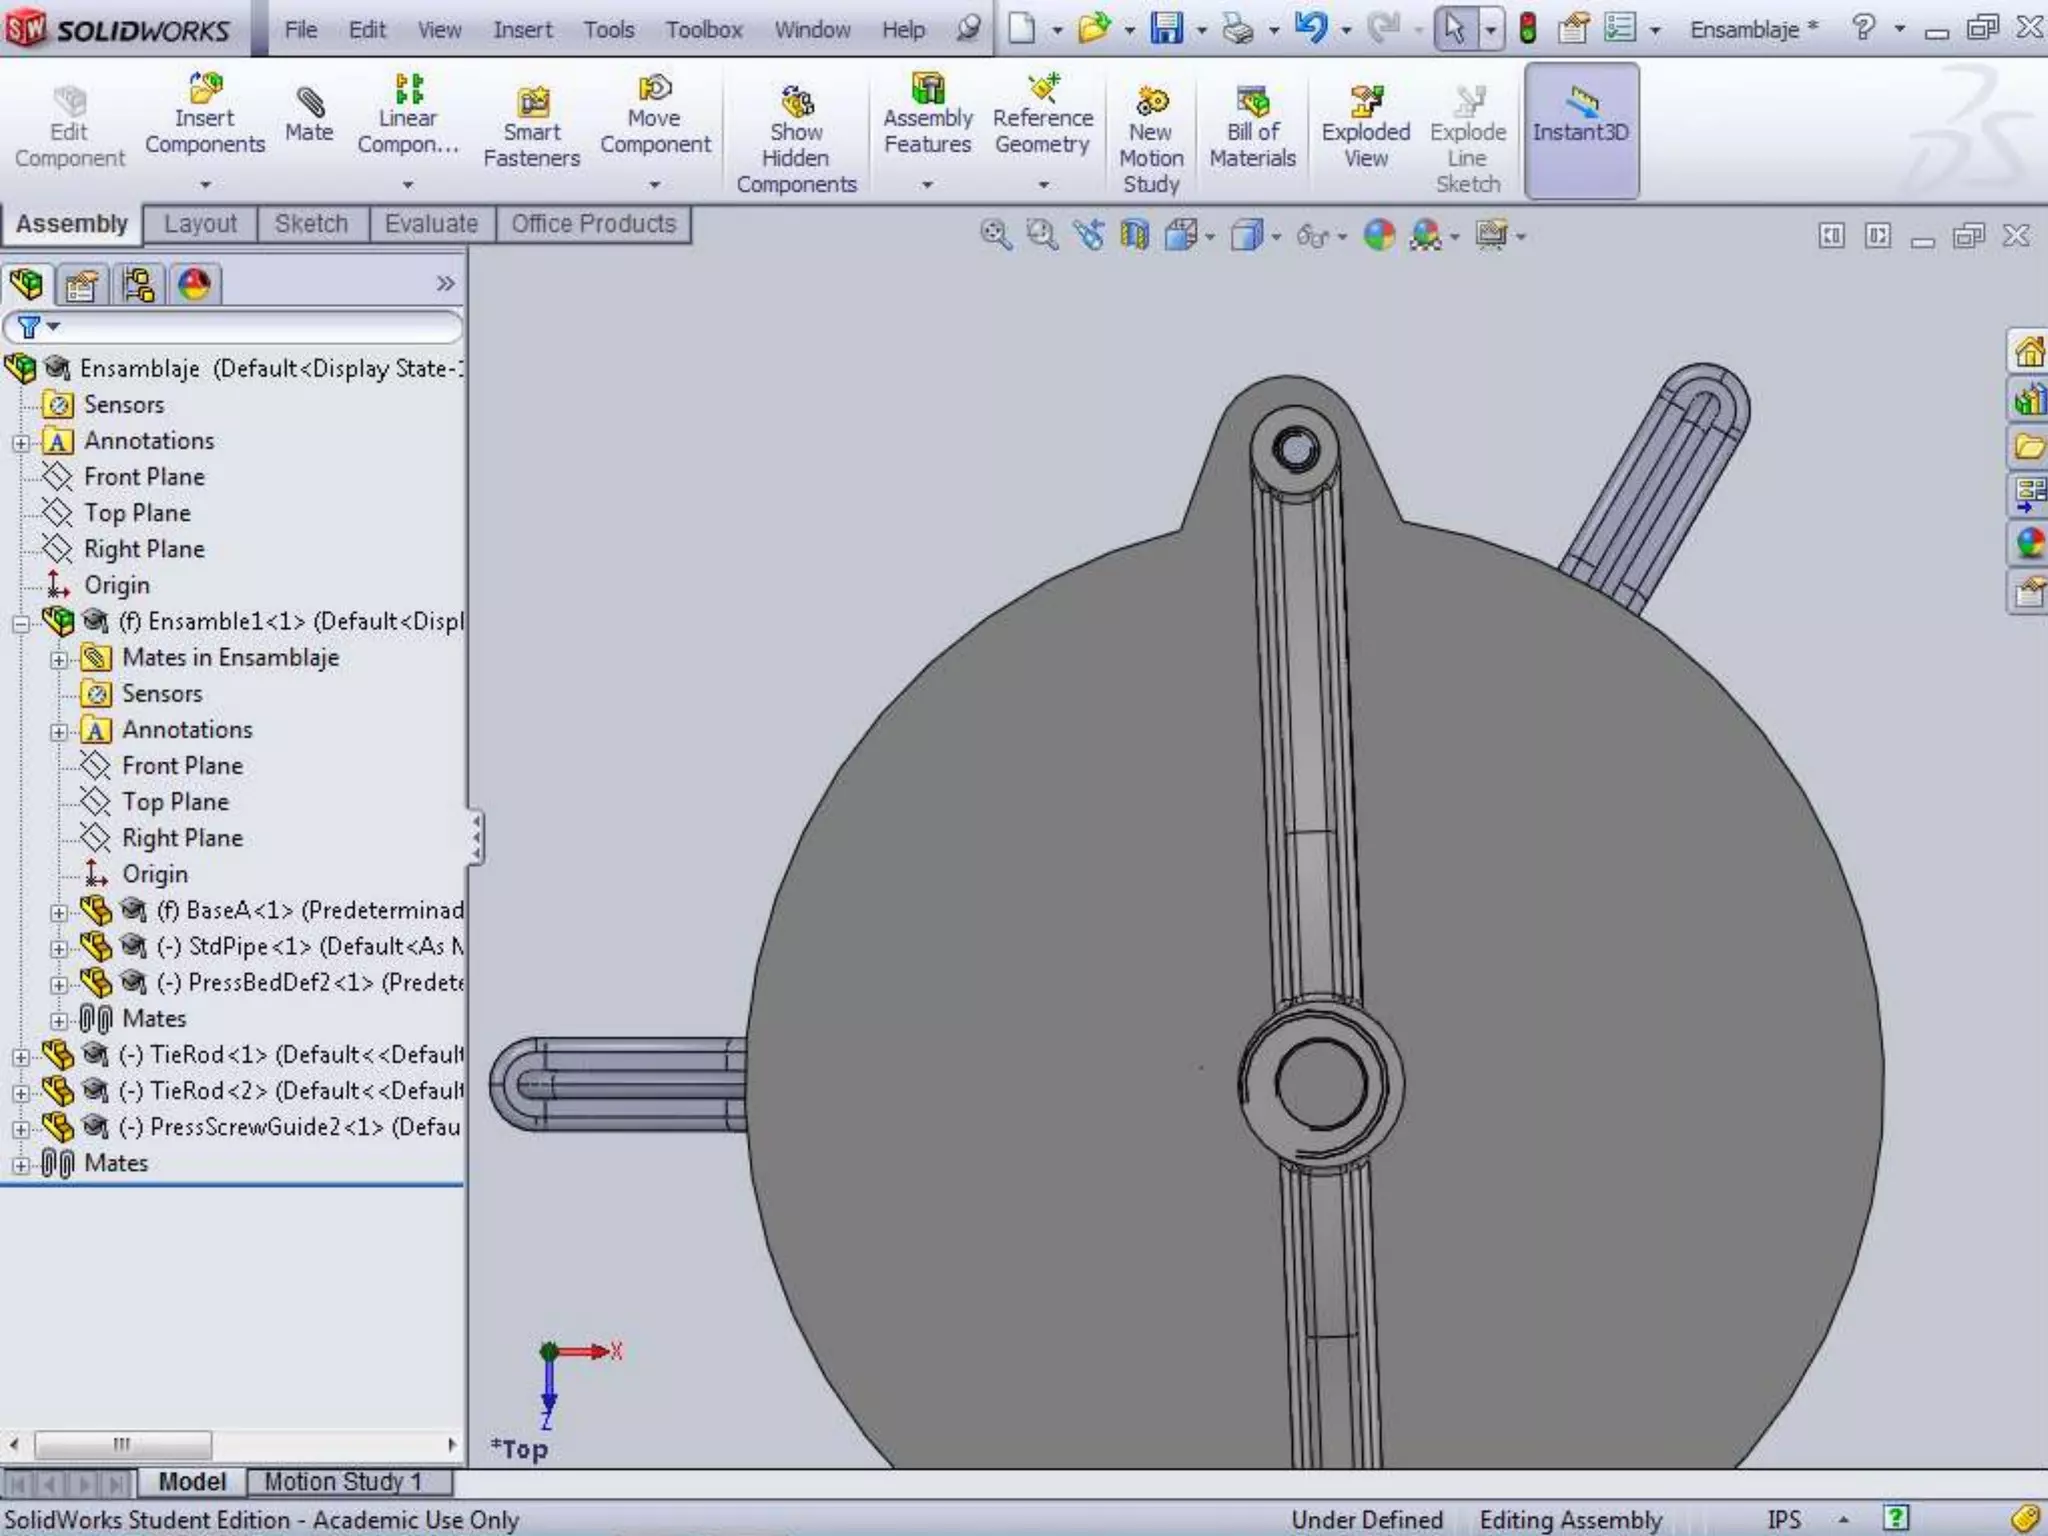Open the Edit Appearance color ball
This screenshot has height=1536, width=2048.
(1379, 236)
